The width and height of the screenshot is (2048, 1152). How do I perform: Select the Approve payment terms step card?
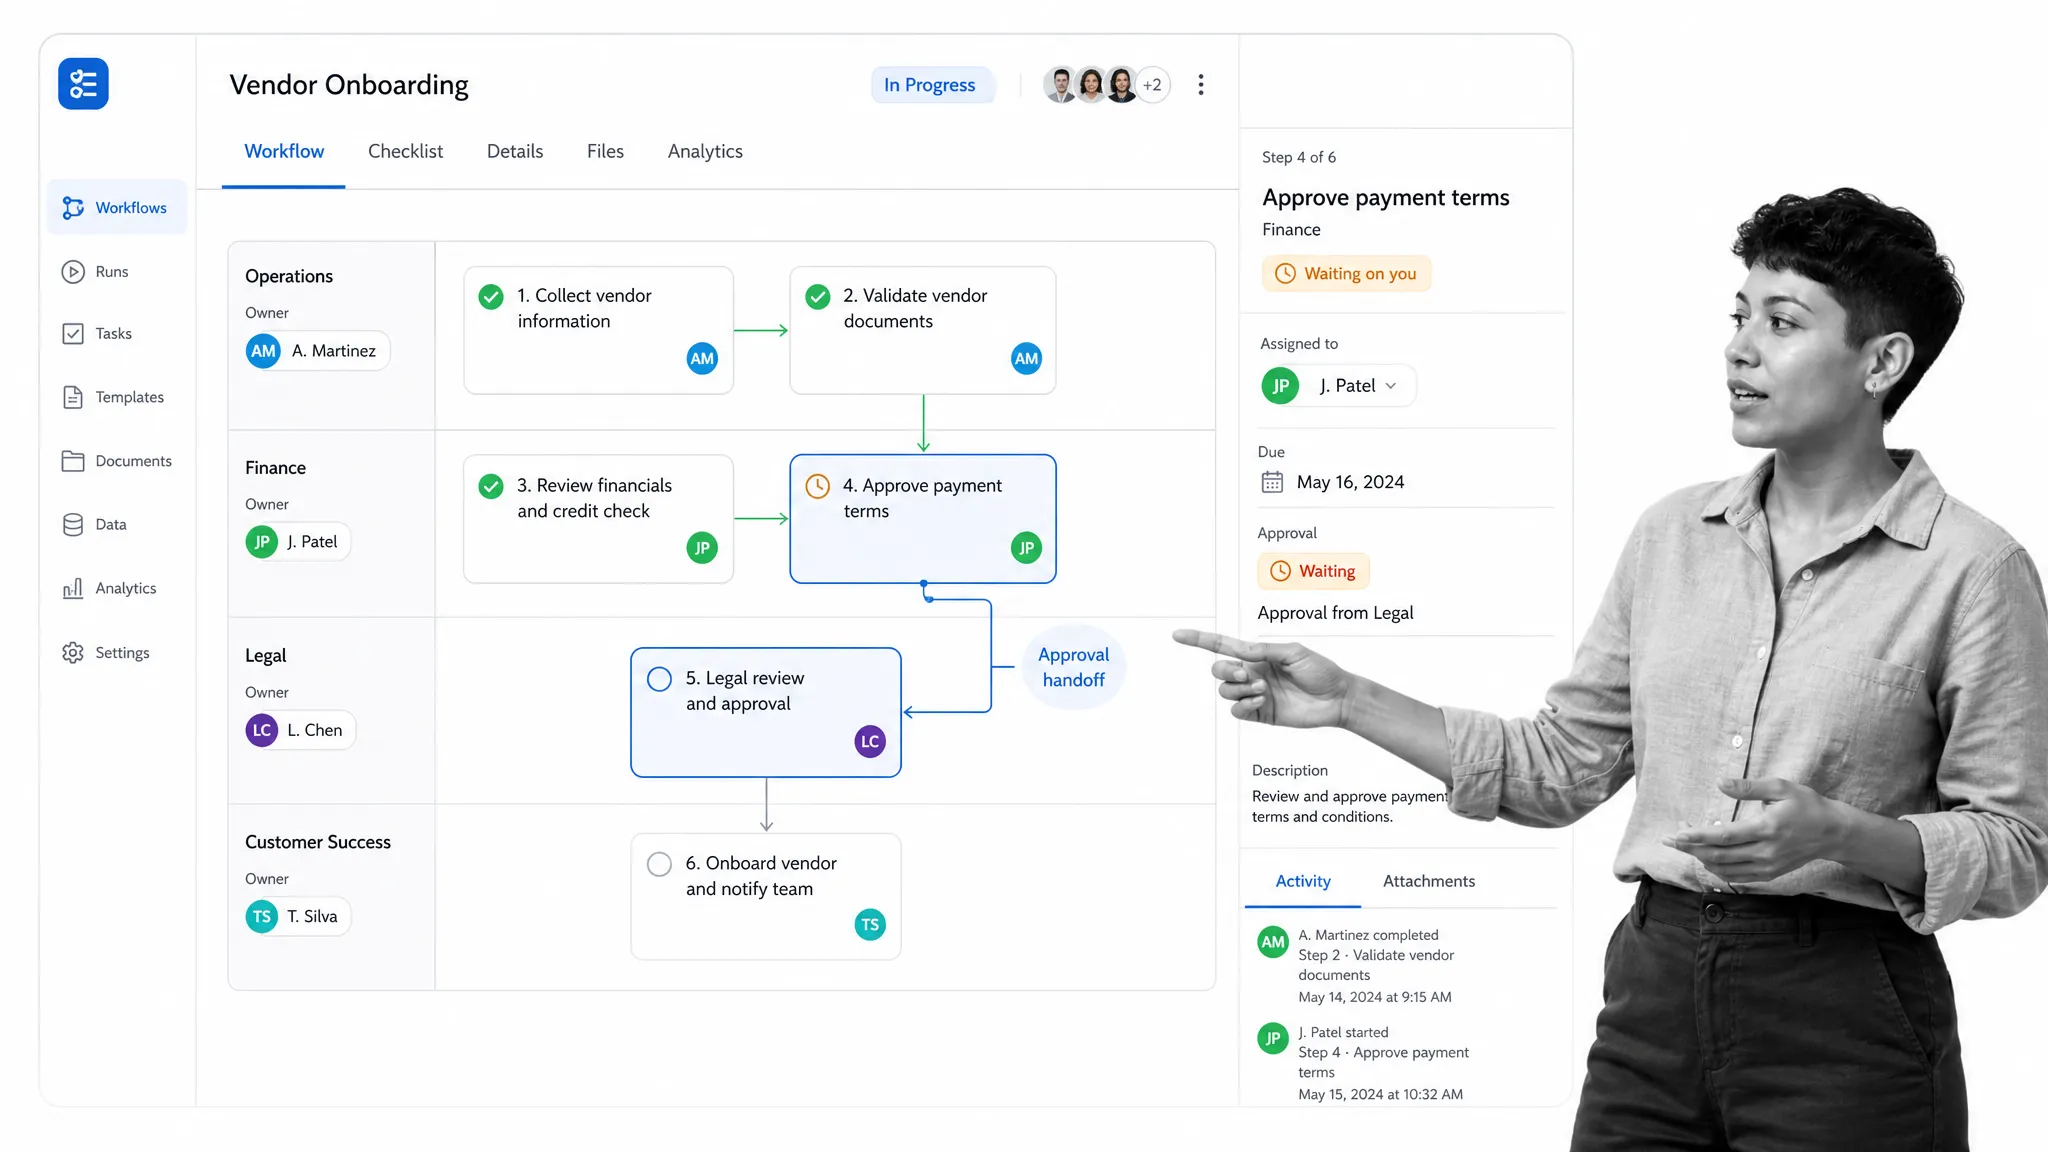tap(923, 519)
